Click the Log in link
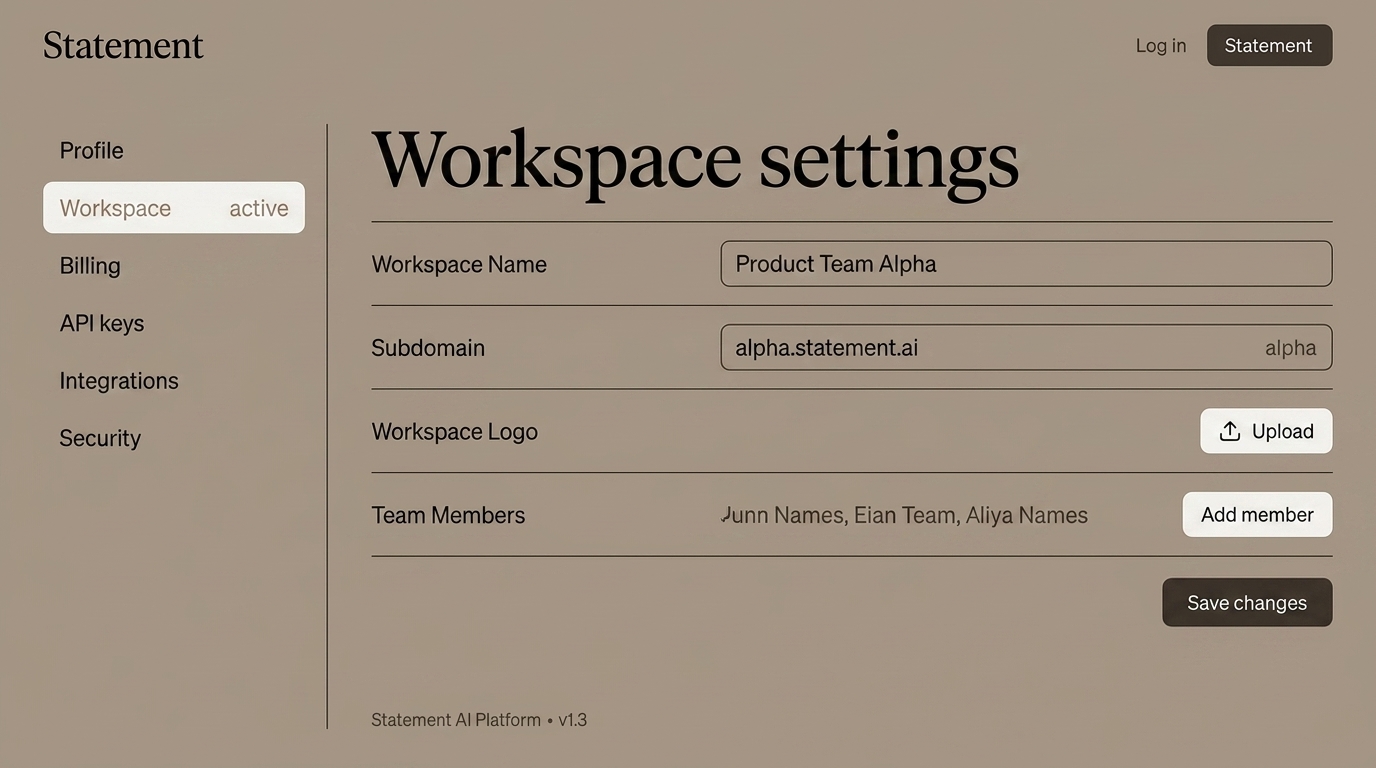This screenshot has width=1376, height=768. coord(1160,46)
